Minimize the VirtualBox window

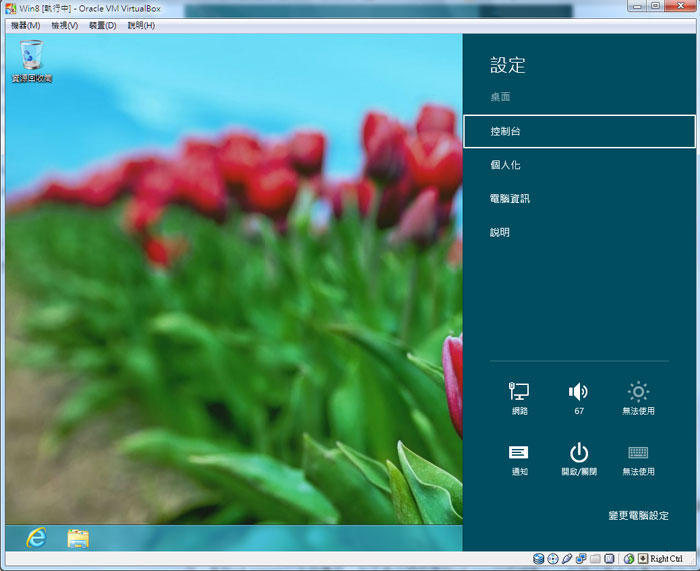(x=637, y=6)
